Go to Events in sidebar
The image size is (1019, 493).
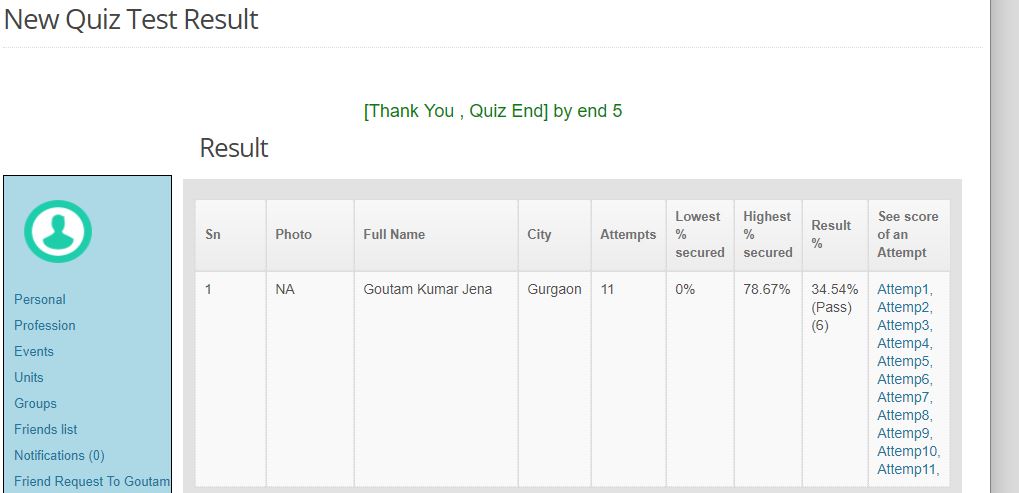click(34, 351)
